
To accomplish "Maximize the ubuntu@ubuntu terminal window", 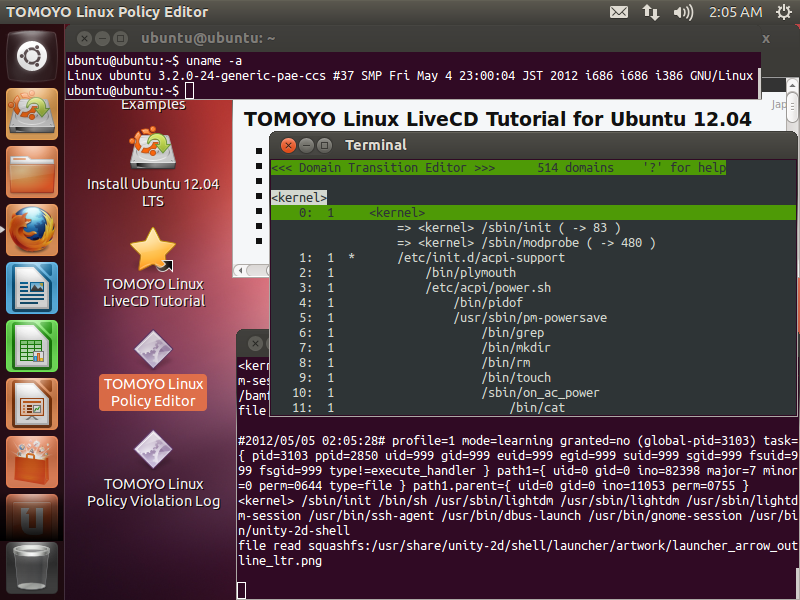I will (x=120, y=38).
